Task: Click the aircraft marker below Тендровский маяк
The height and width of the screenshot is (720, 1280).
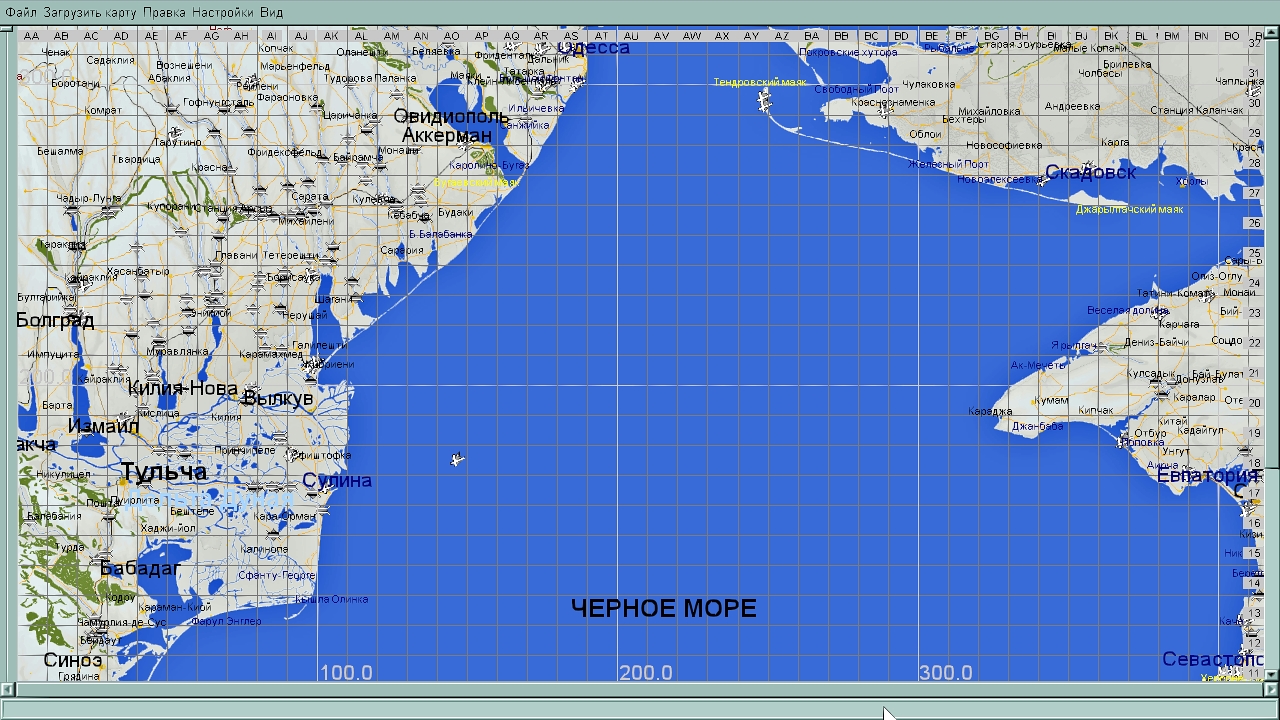Action: 765,100
